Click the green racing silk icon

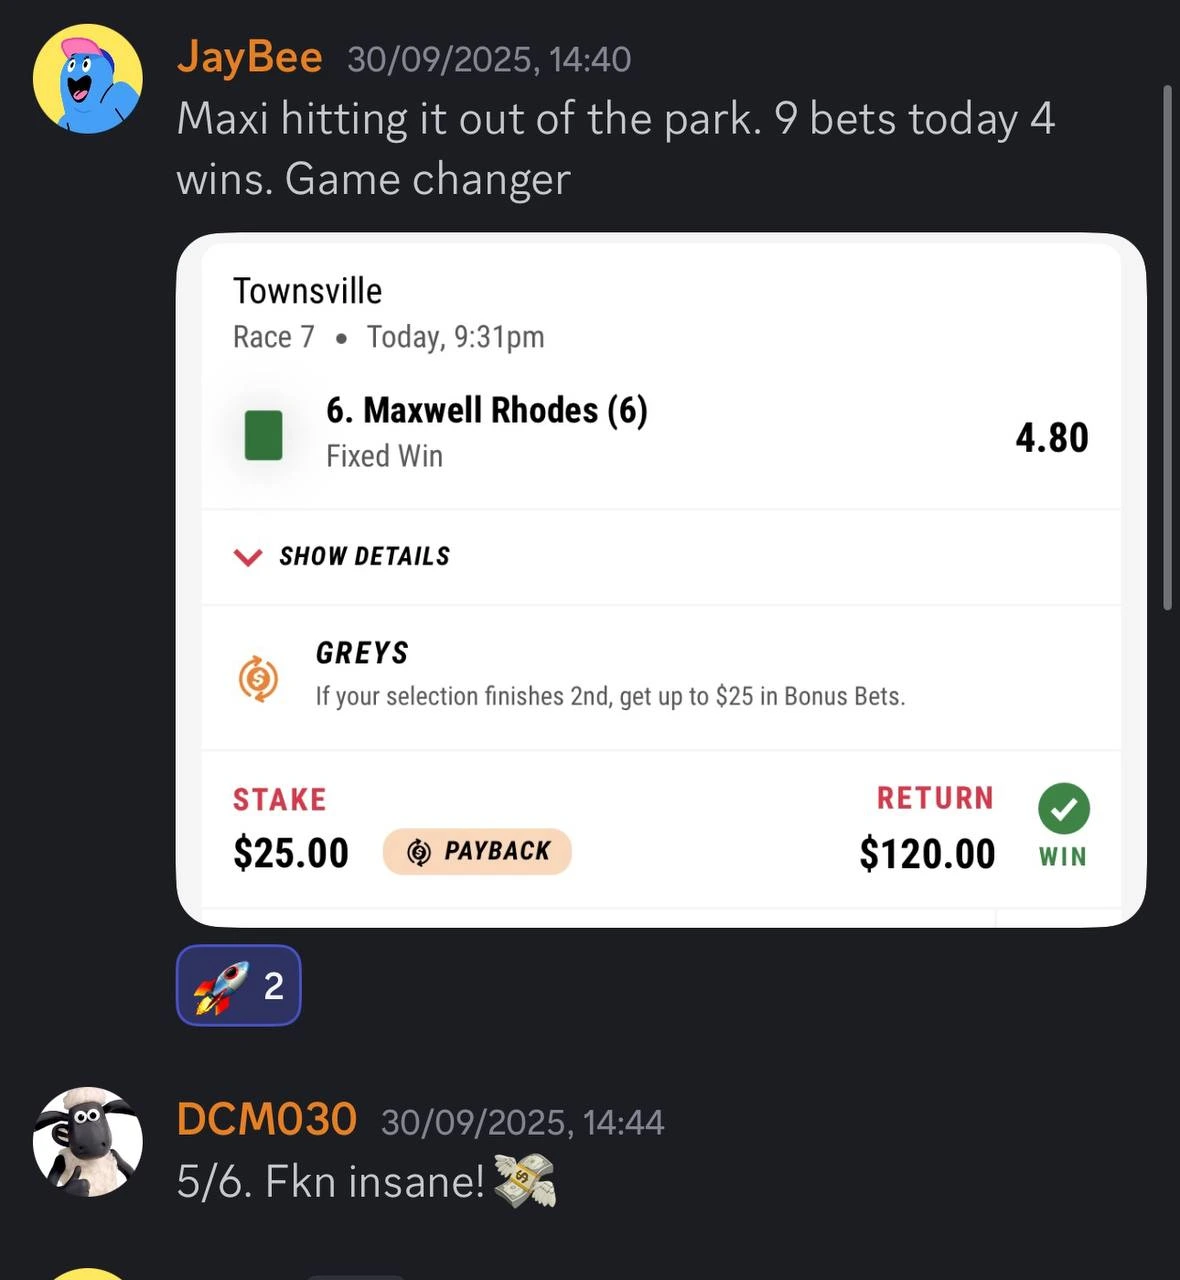point(264,435)
